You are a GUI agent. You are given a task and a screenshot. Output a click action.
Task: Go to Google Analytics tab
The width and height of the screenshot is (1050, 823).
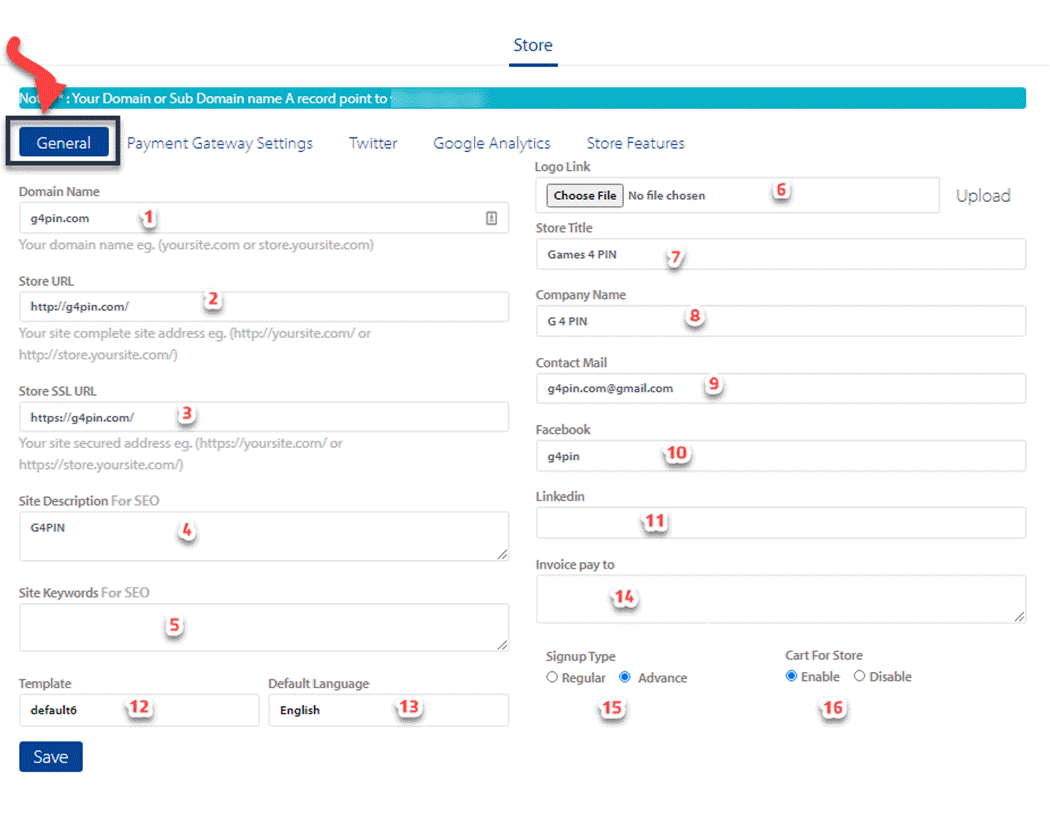point(492,143)
